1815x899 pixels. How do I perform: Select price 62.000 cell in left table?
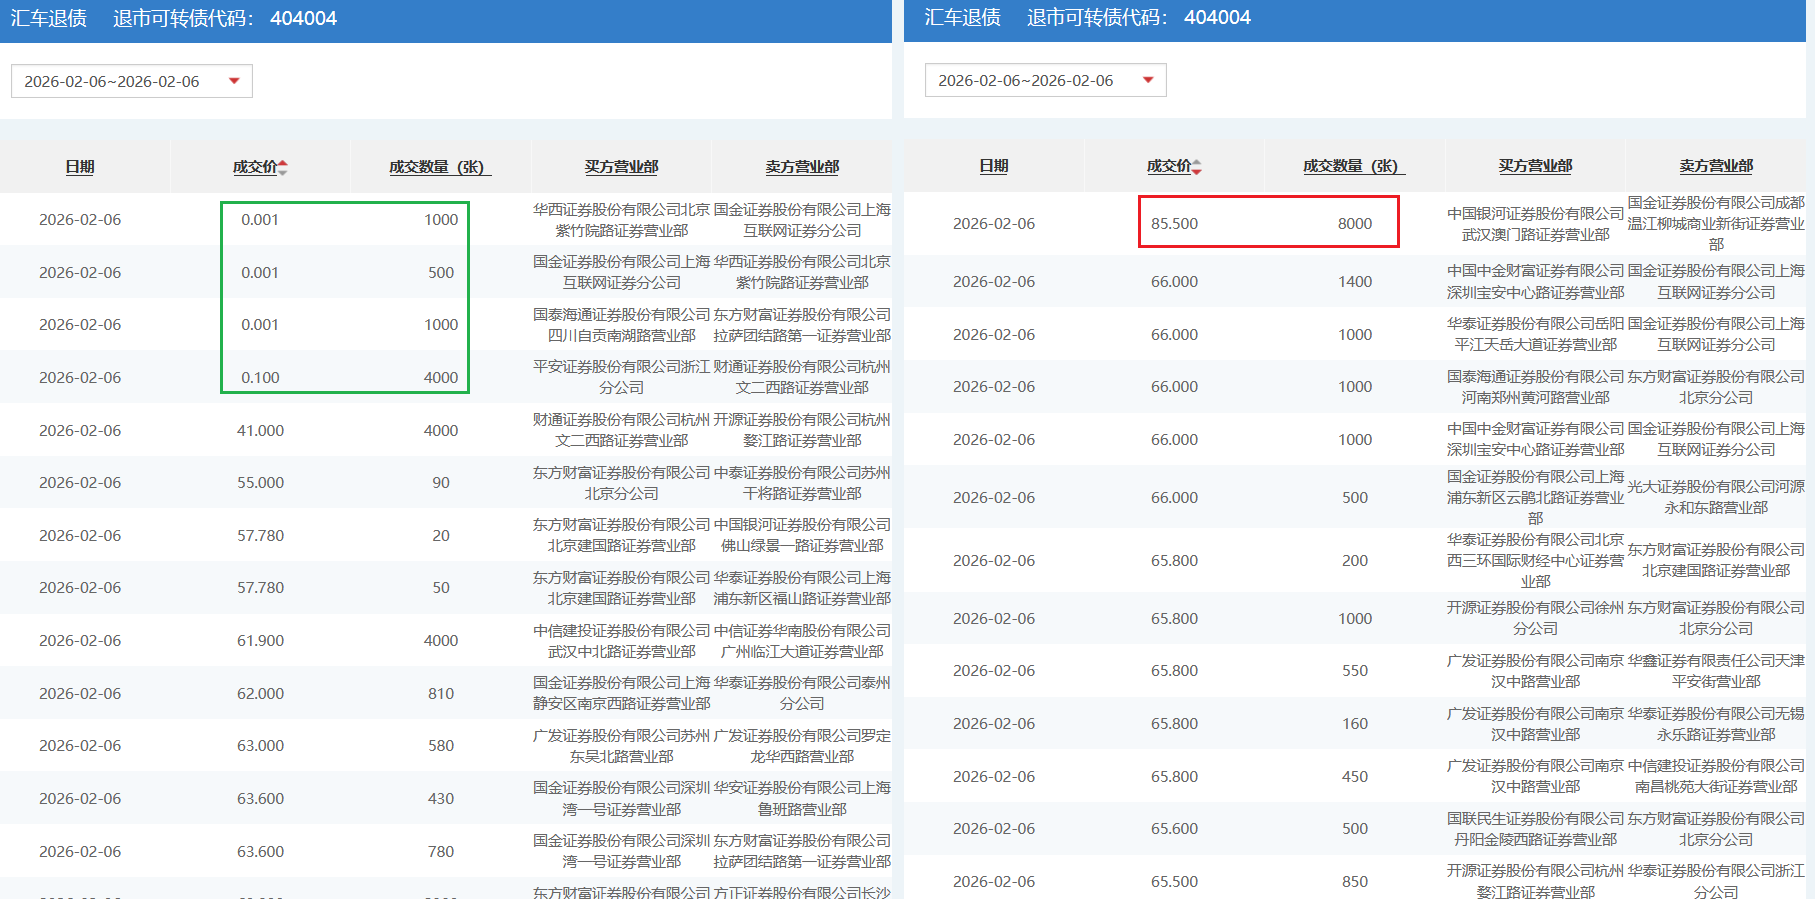(x=260, y=694)
